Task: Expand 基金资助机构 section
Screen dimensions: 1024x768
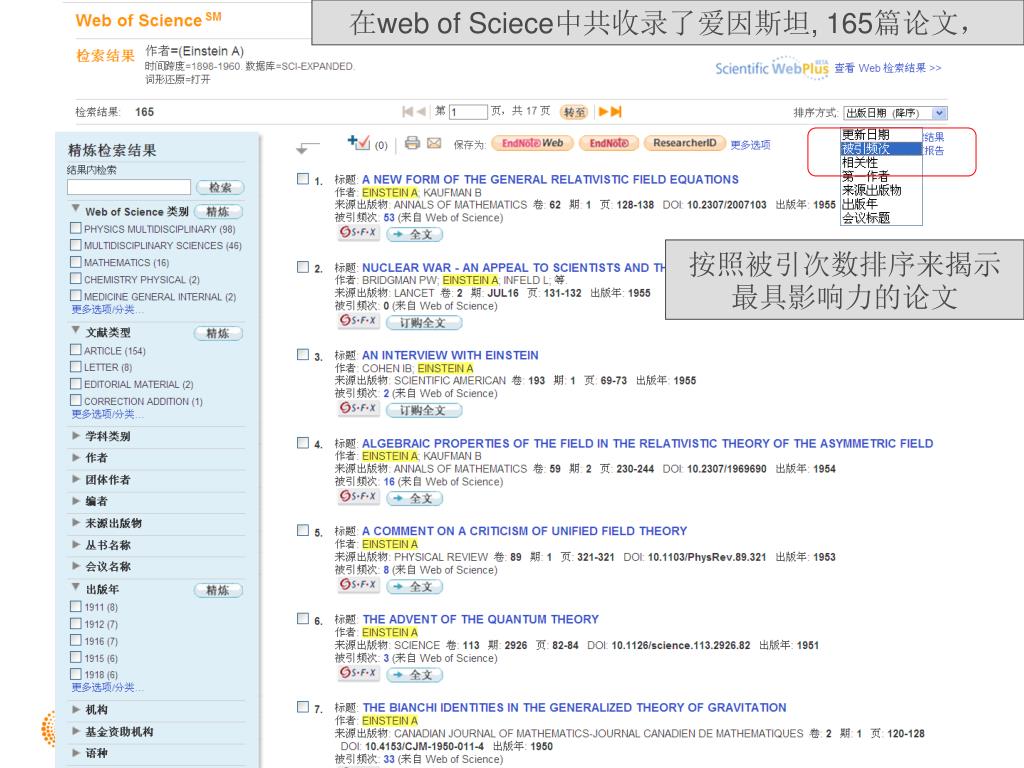Action: (76, 731)
